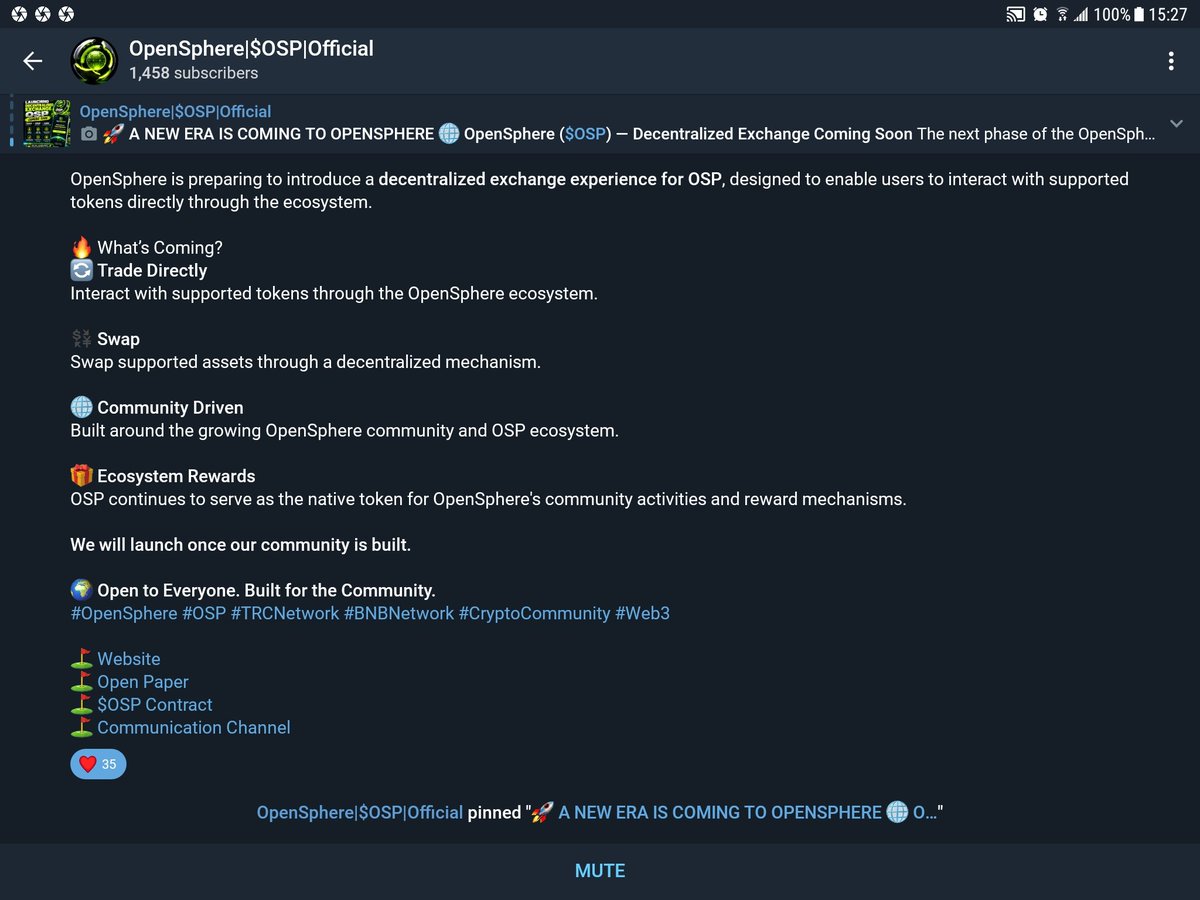Select the 'Community Driven' heading text
Image resolution: width=1200 pixels, height=900 pixels.
click(170, 407)
